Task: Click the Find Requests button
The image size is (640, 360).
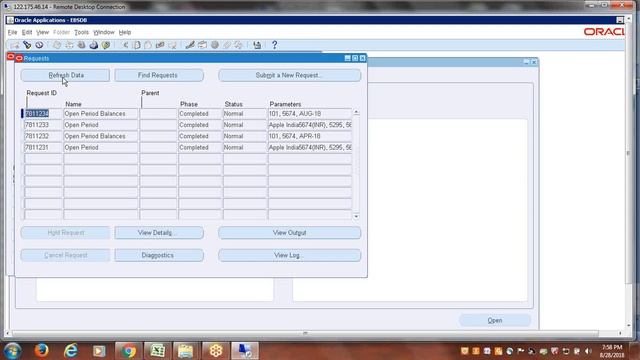Action: pos(159,75)
